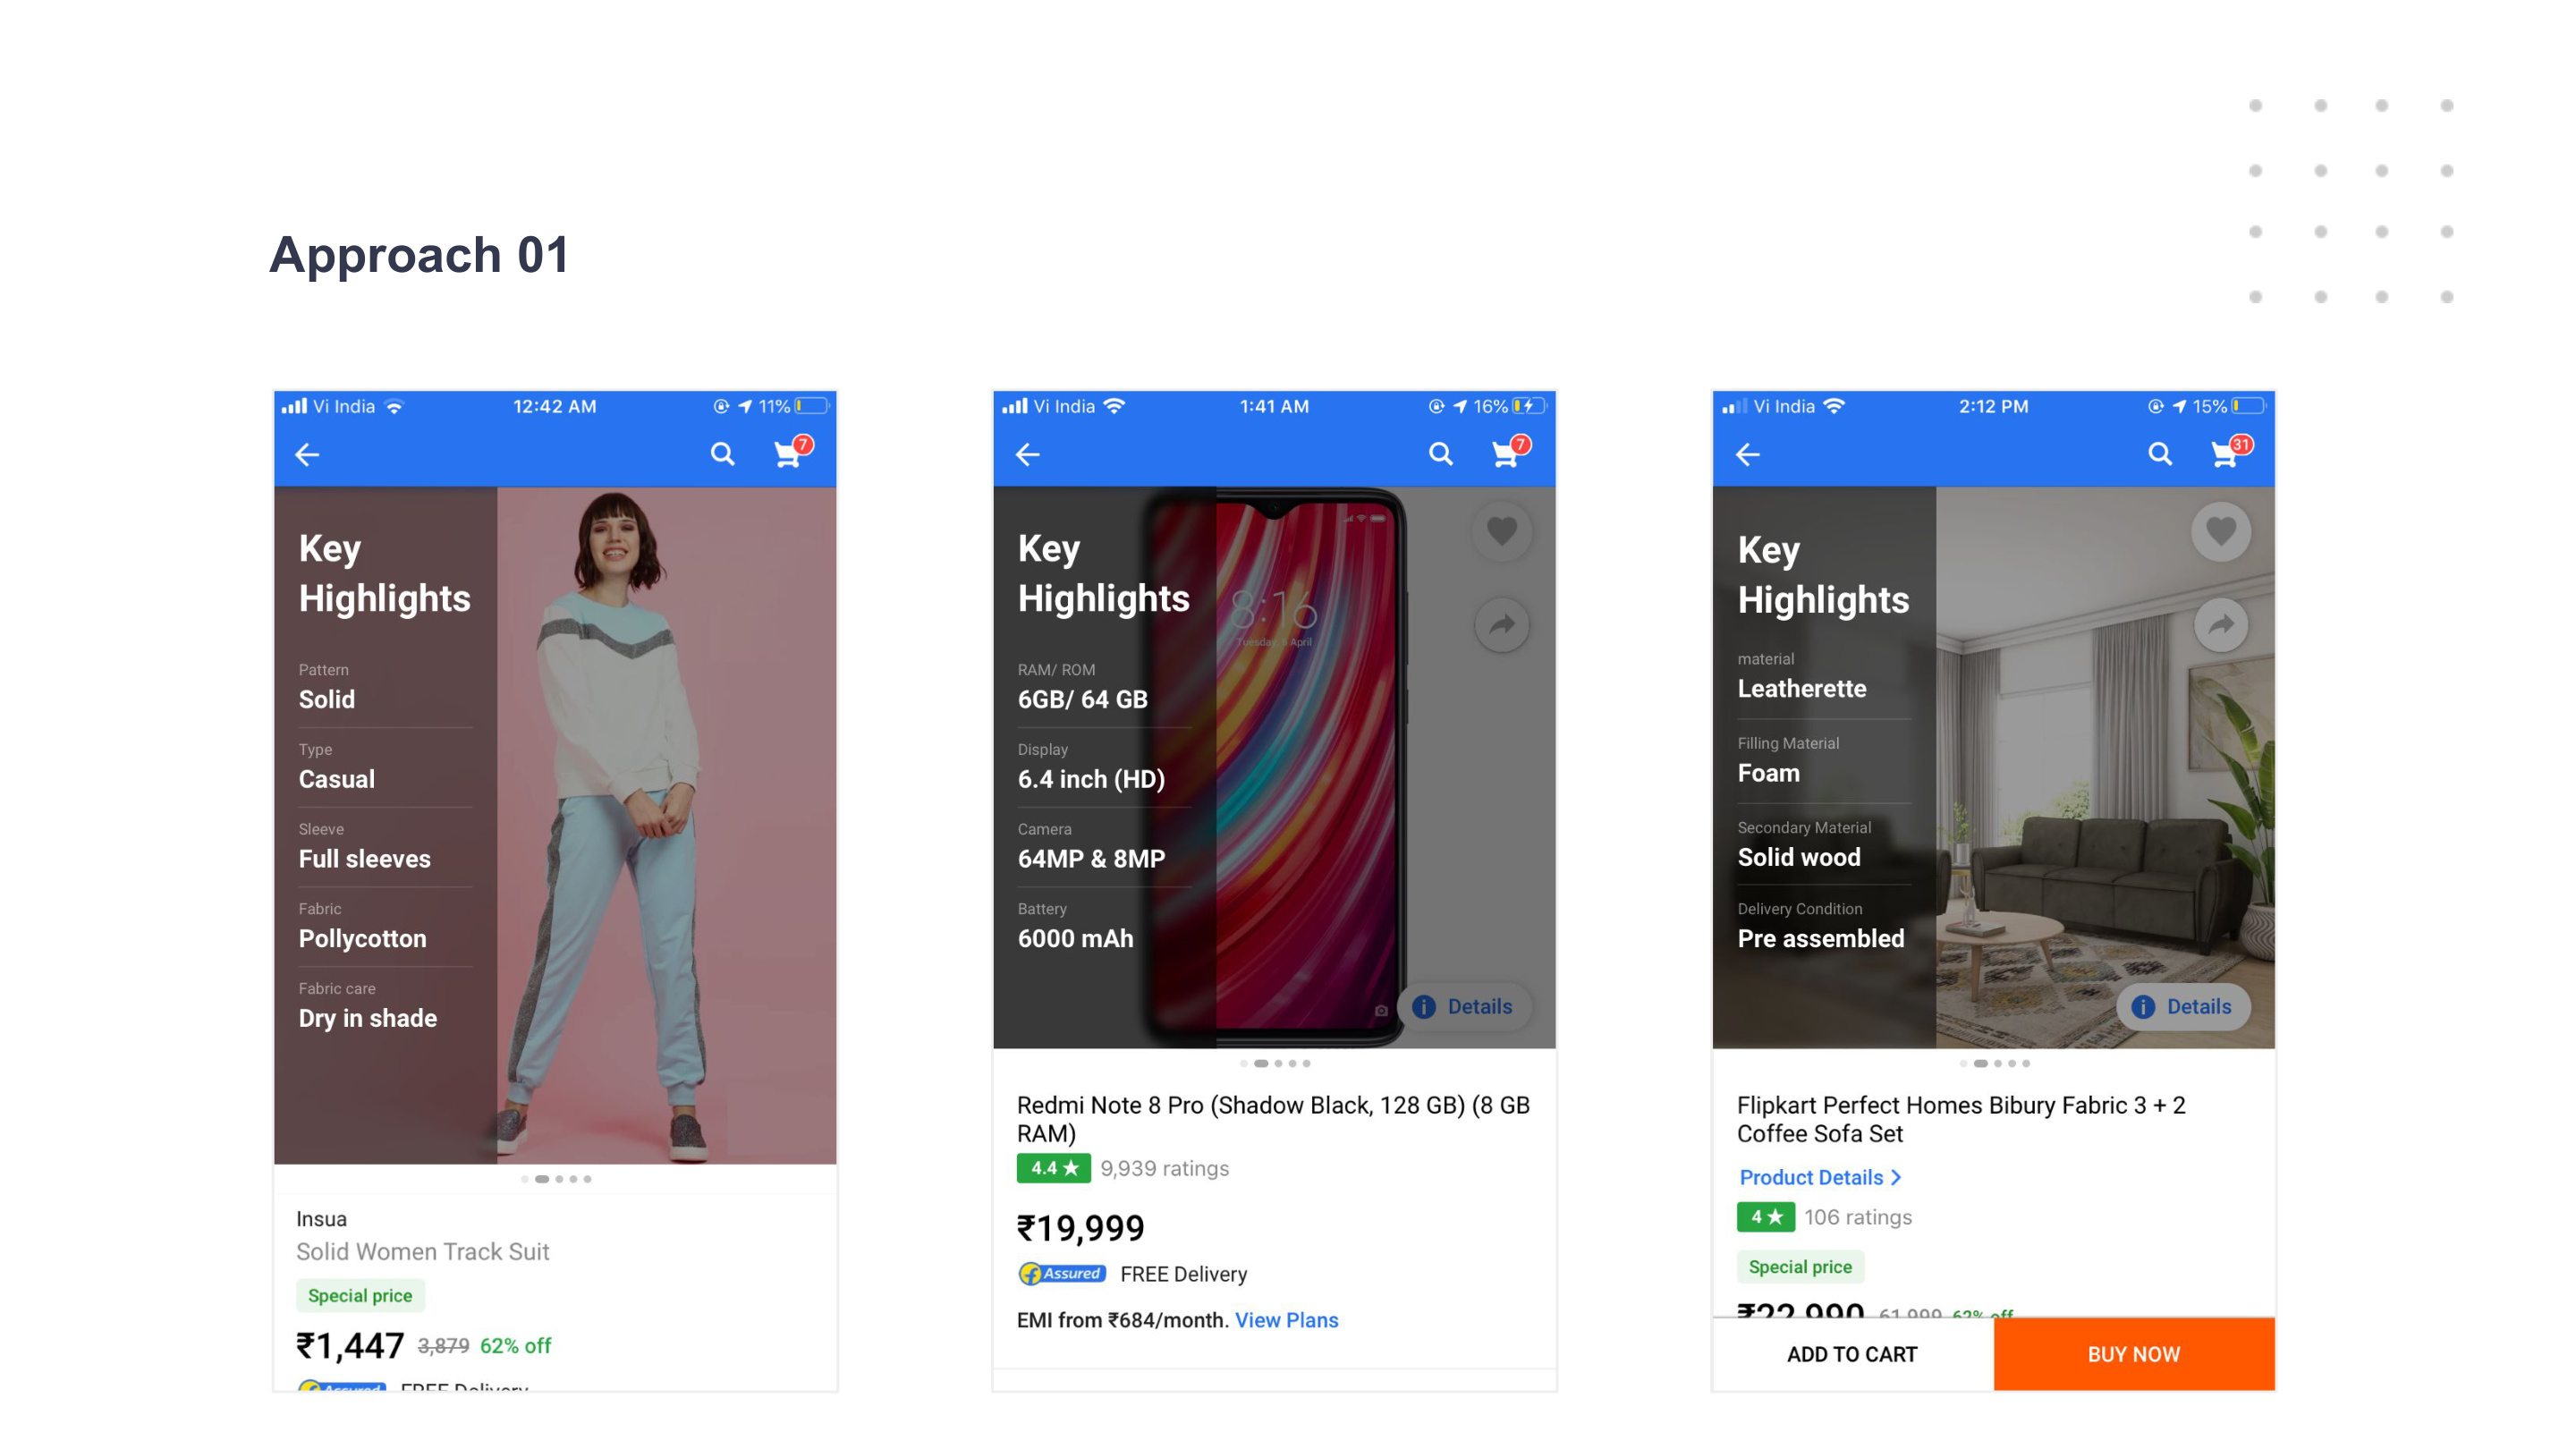
Task: Click the 'Foam' filling material highlight
Action: click(x=1768, y=774)
